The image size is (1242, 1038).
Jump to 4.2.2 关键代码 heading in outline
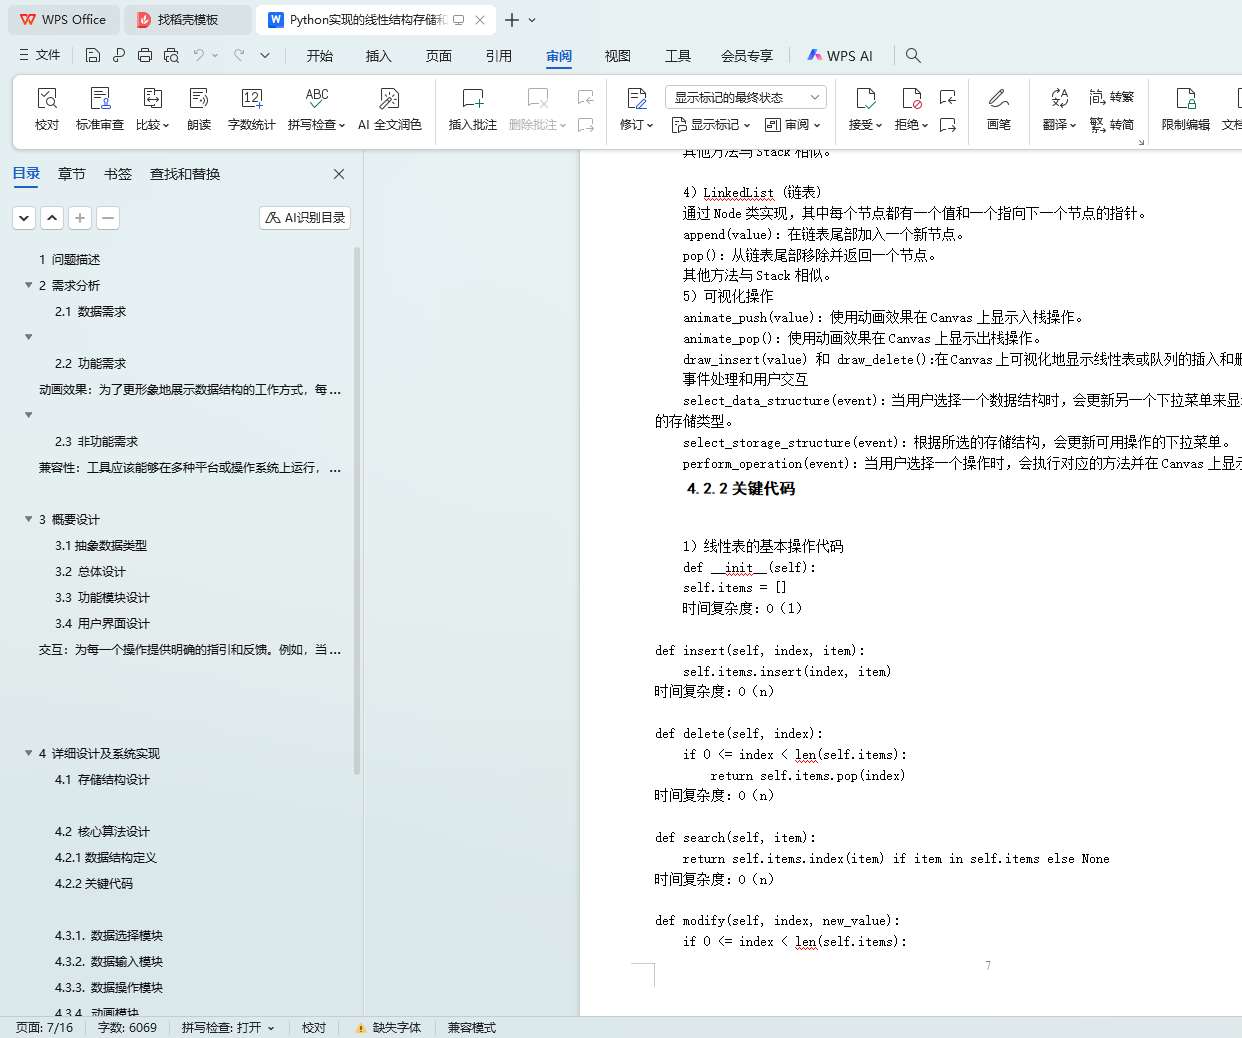click(94, 883)
